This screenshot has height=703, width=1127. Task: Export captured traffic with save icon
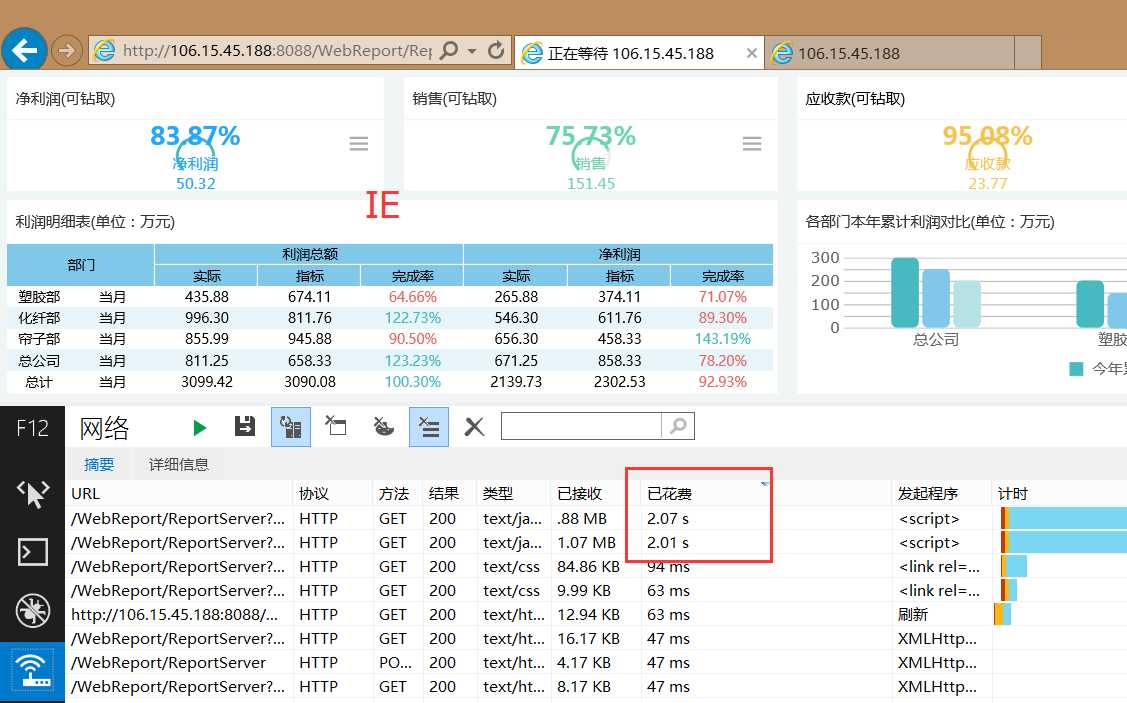[x=244, y=426]
